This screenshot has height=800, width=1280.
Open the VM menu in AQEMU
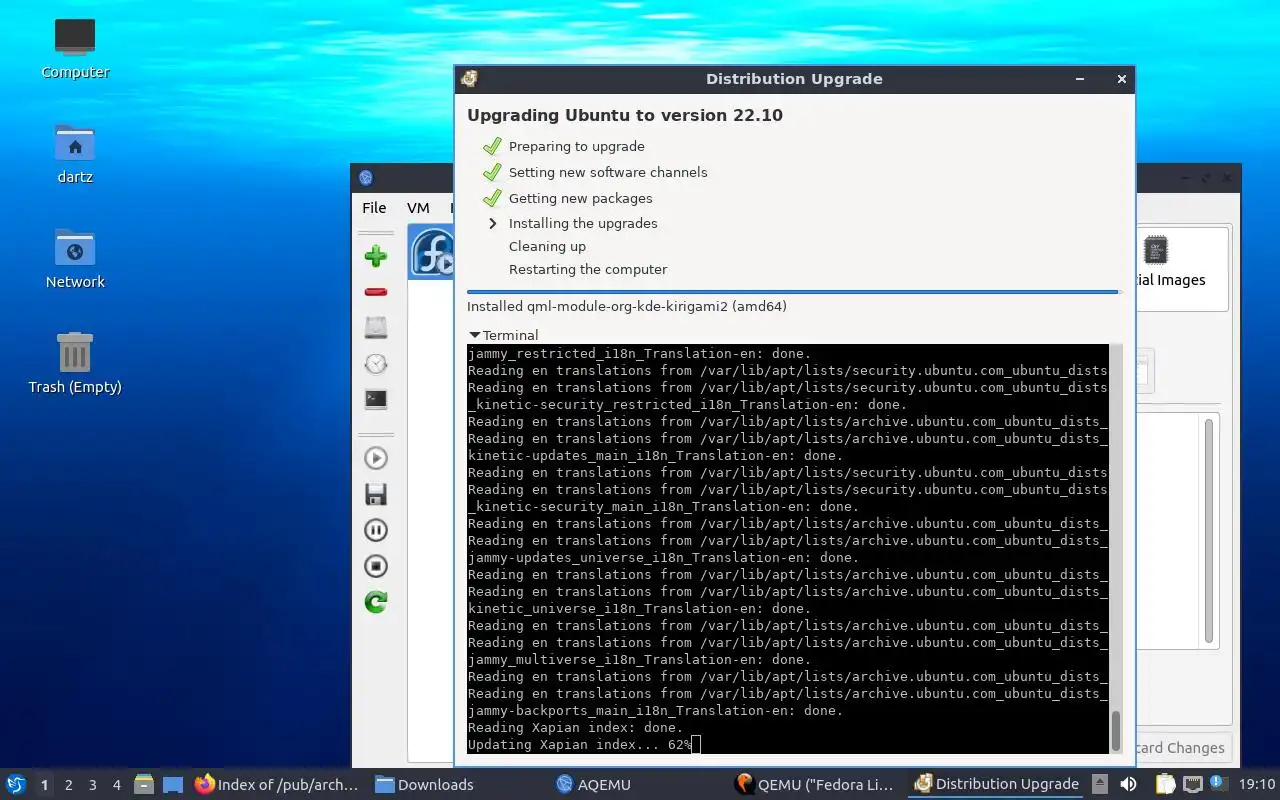click(418, 208)
